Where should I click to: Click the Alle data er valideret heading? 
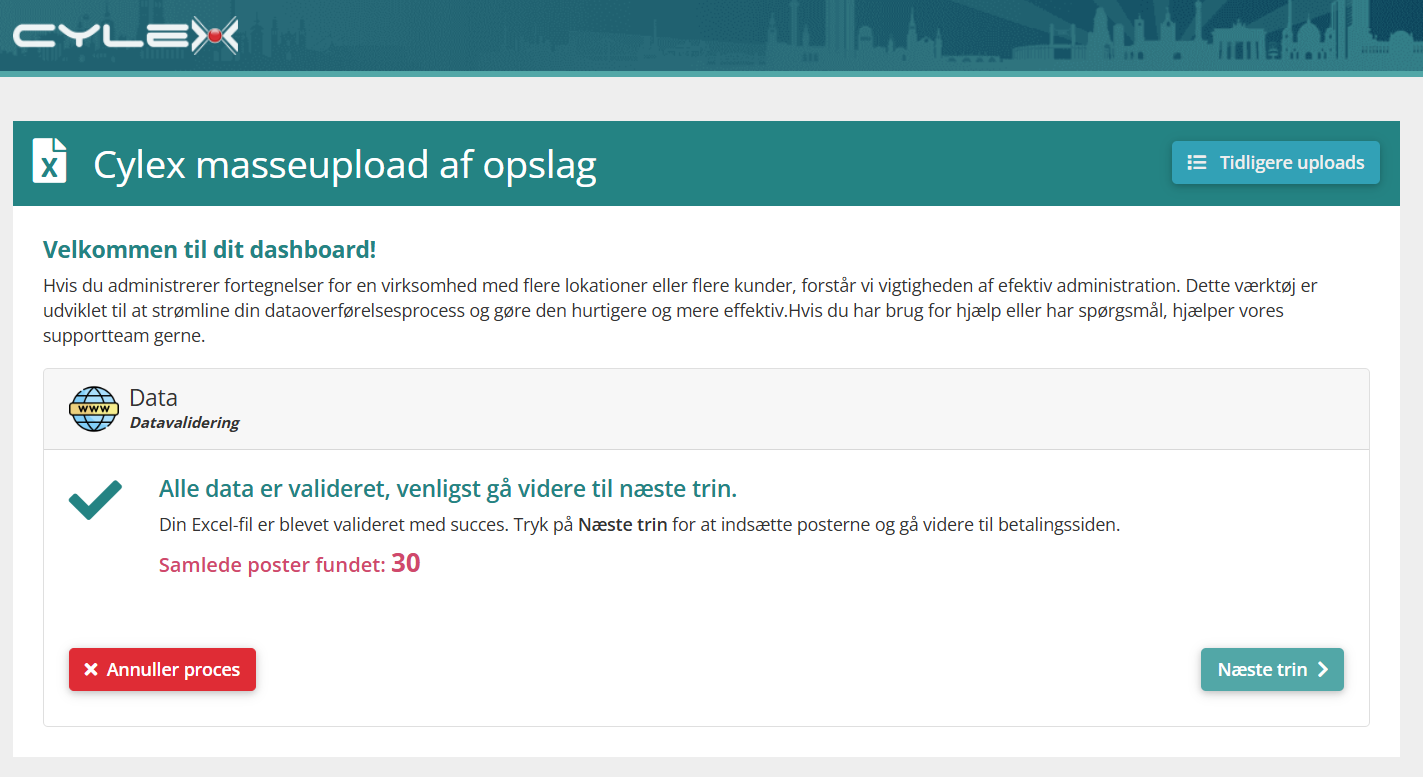pos(448,489)
